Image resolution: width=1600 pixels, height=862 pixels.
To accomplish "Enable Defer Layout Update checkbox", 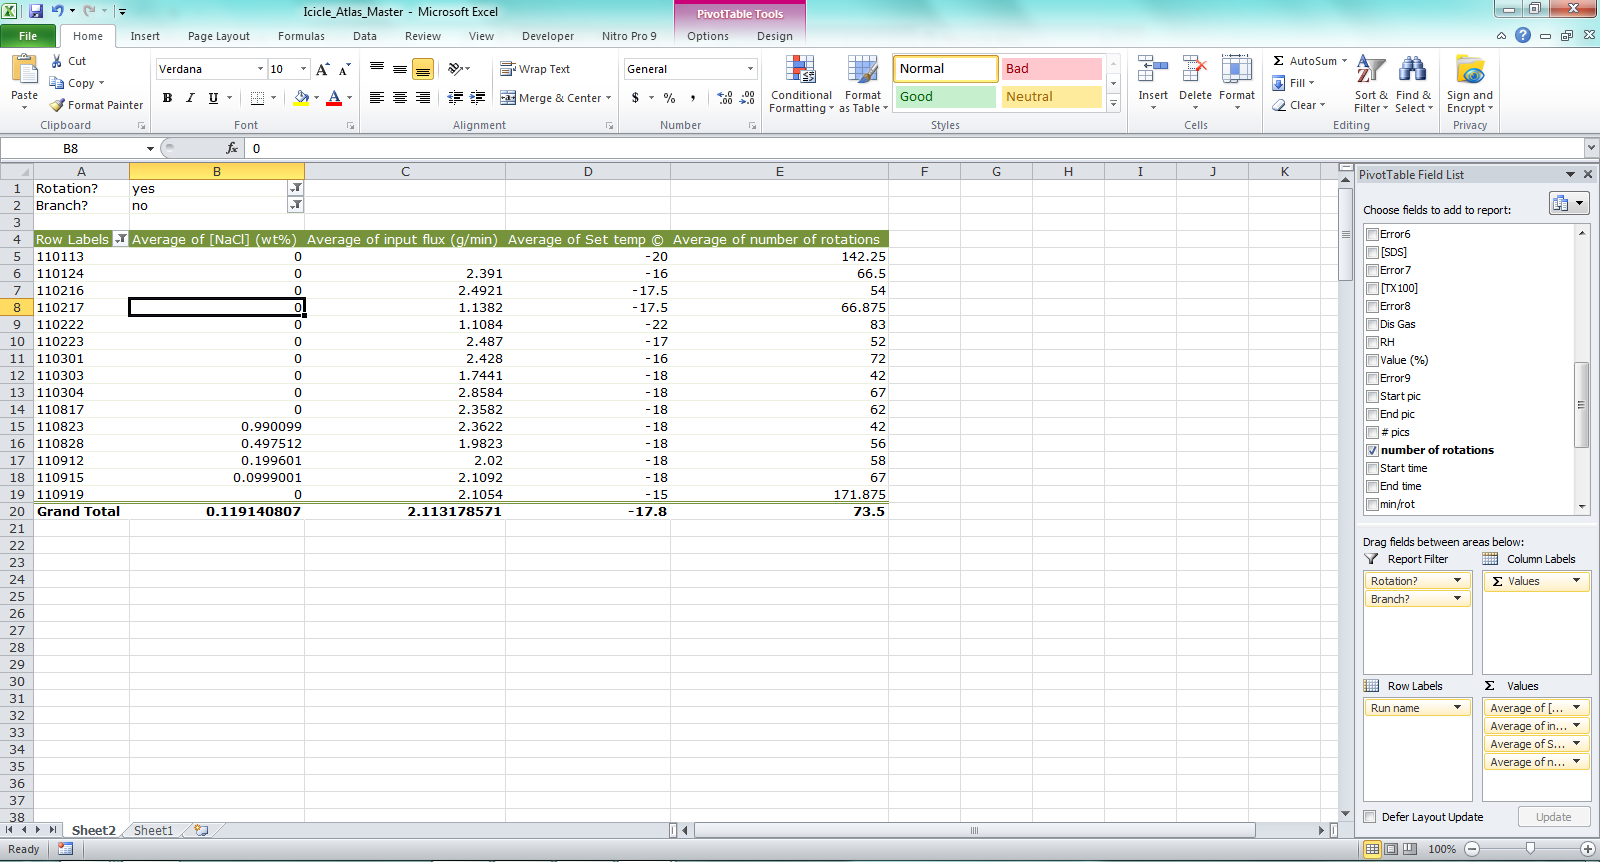I will tap(1370, 817).
